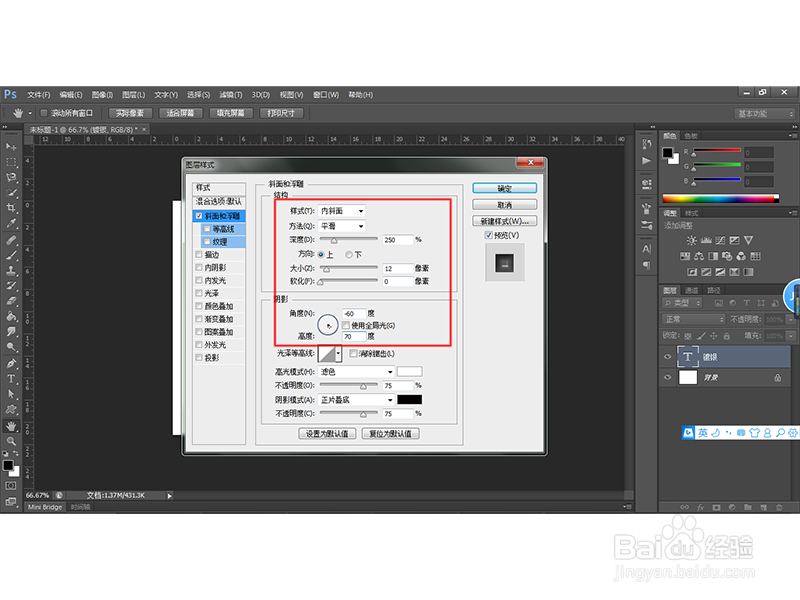Check 使用全局光(G) checkbox
The image size is (800, 600).
coord(346,325)
